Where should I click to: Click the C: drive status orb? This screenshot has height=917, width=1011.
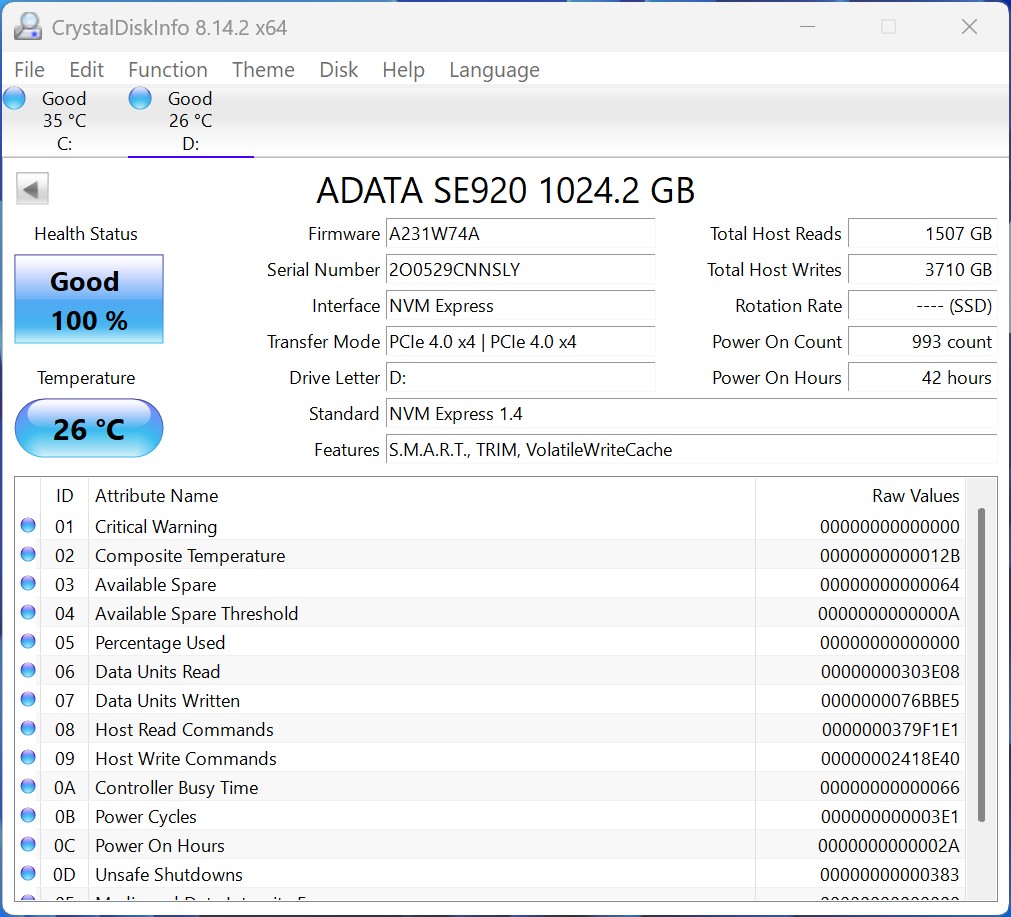click(x=14, y=99)
